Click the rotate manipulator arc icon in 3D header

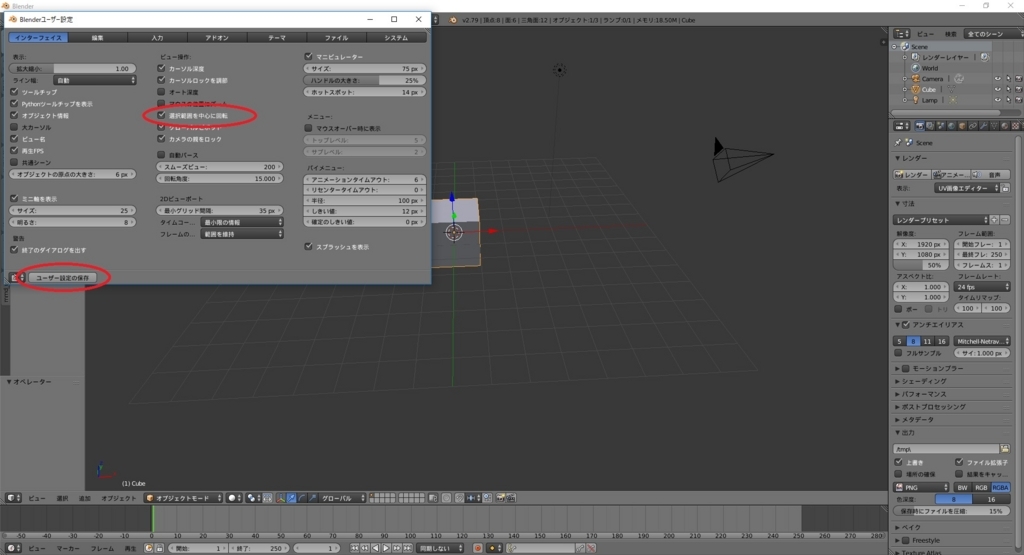click(302, 498)
